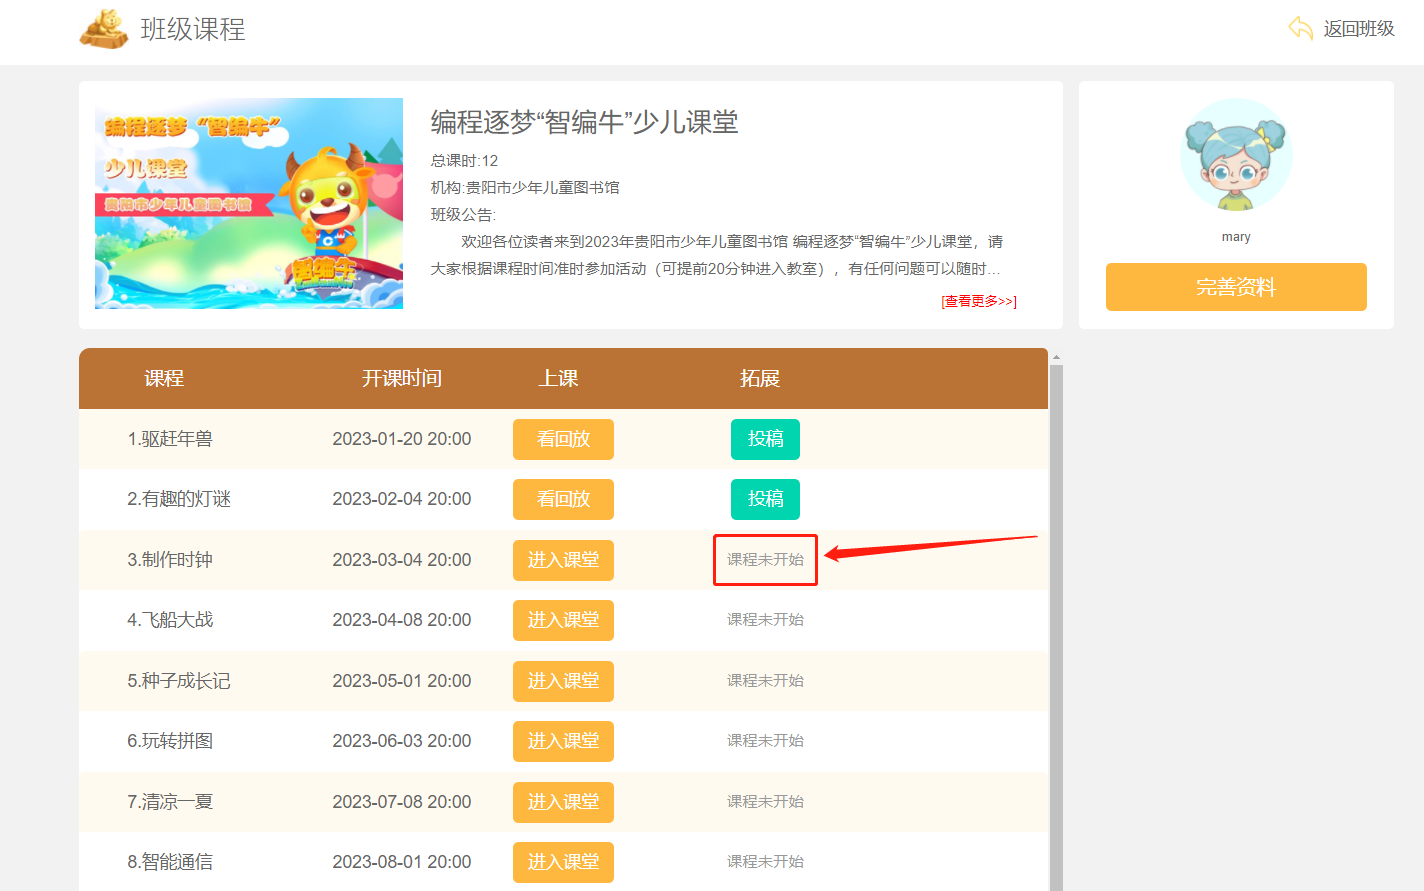Click mary's avatar picture
This screenshot has width=1424, height=891.
pos(1236,155)
